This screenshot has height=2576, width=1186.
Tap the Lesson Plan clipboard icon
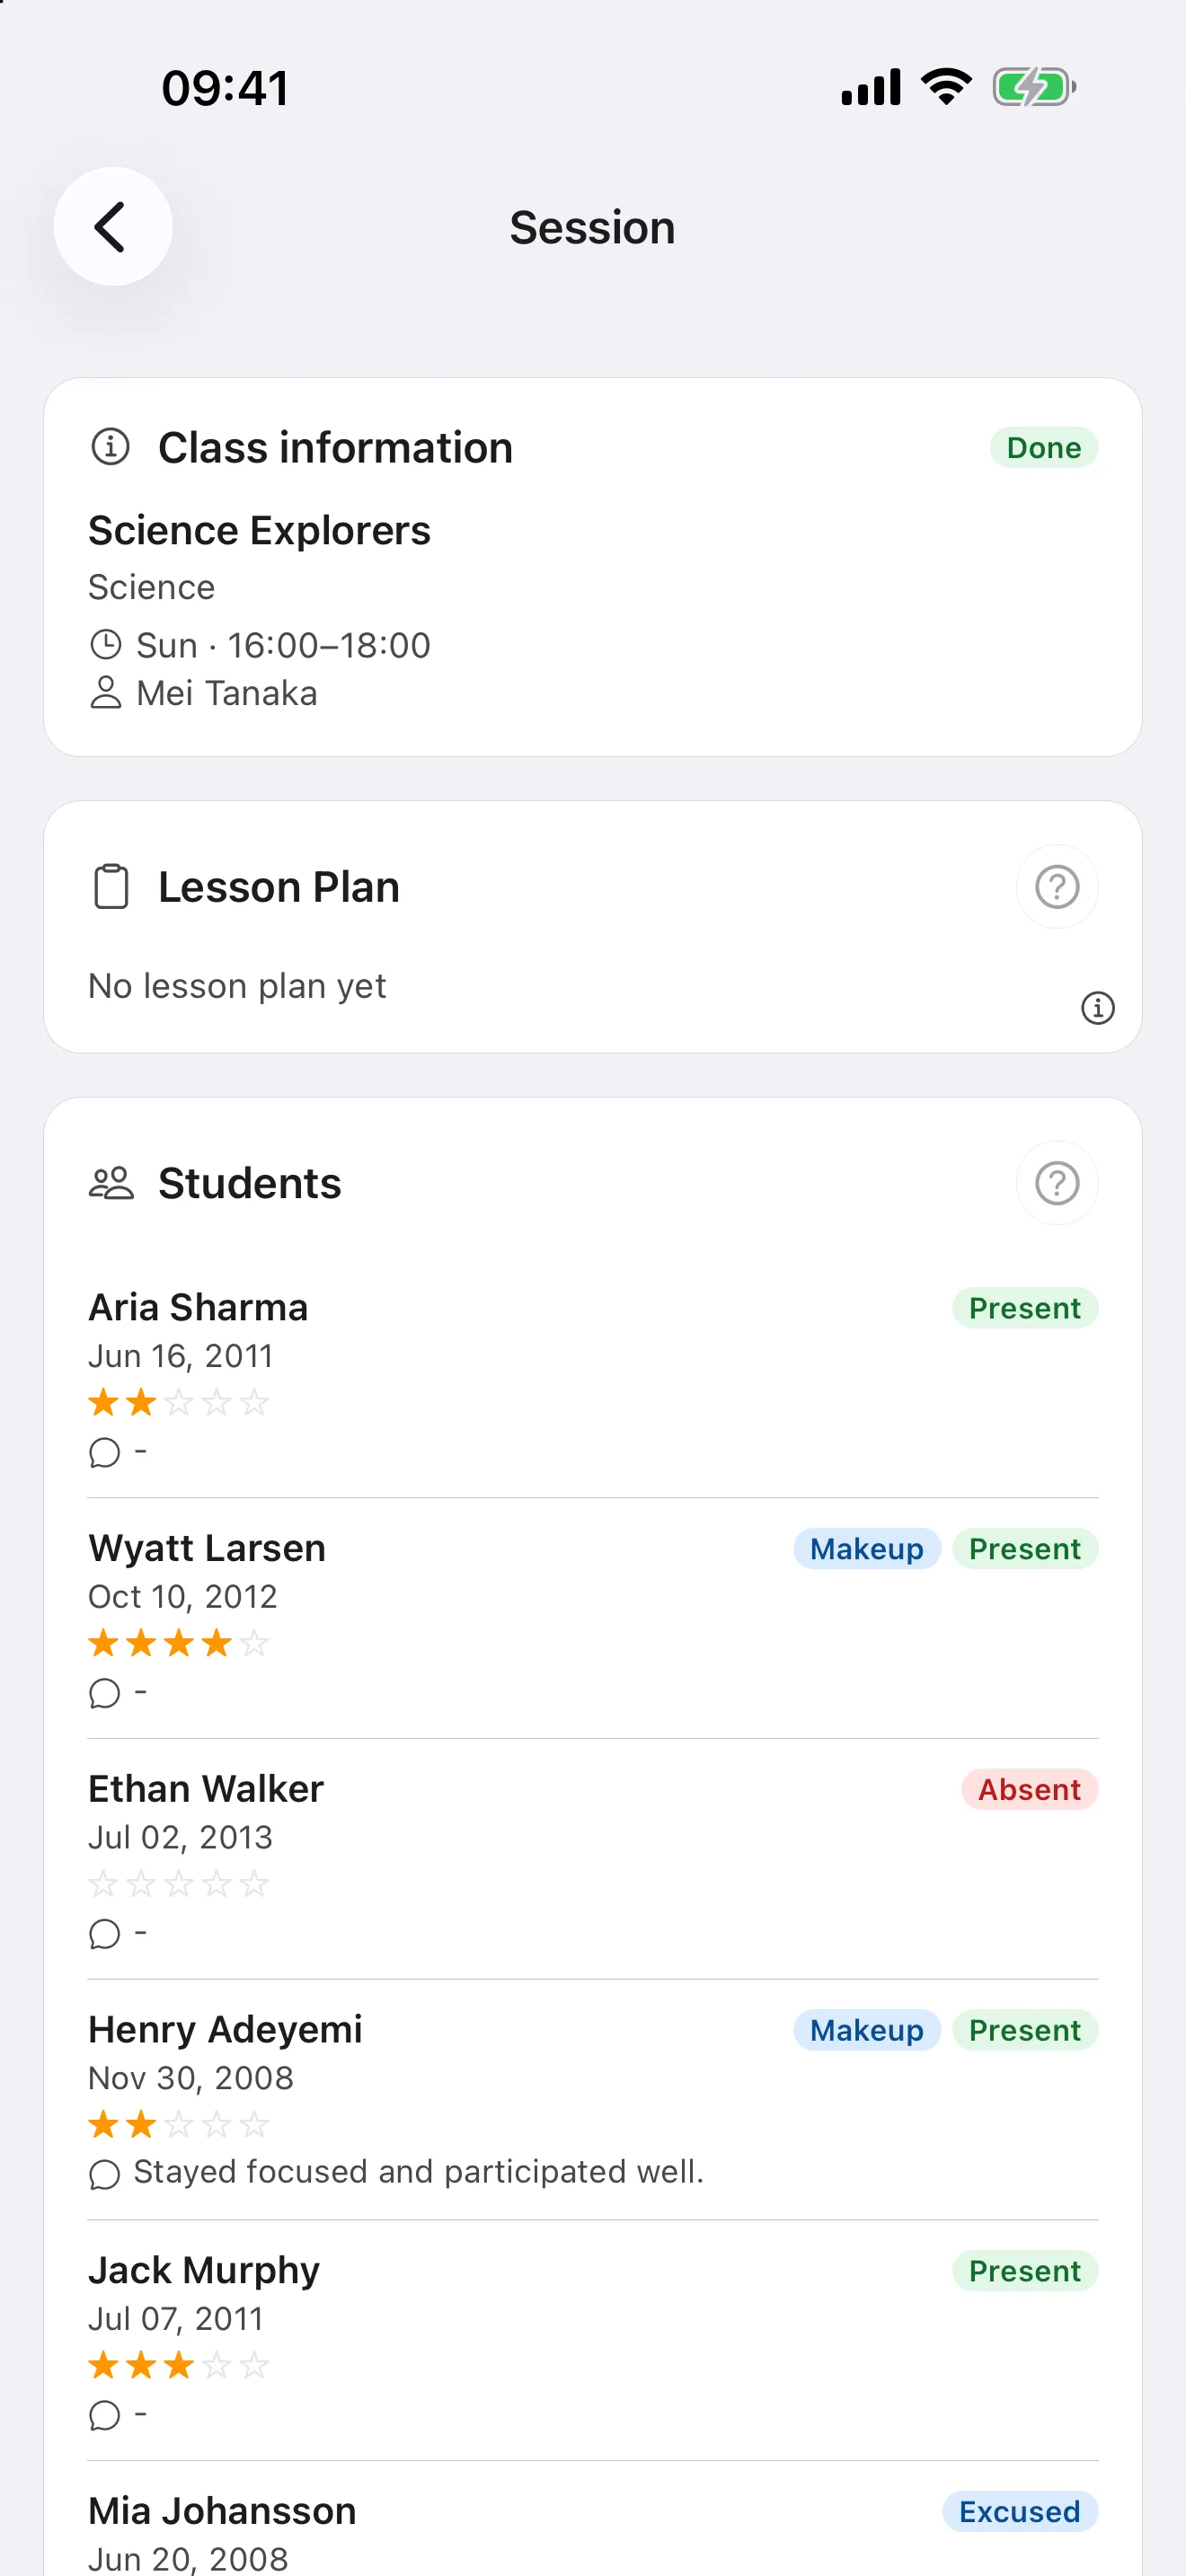pos(111,886)
